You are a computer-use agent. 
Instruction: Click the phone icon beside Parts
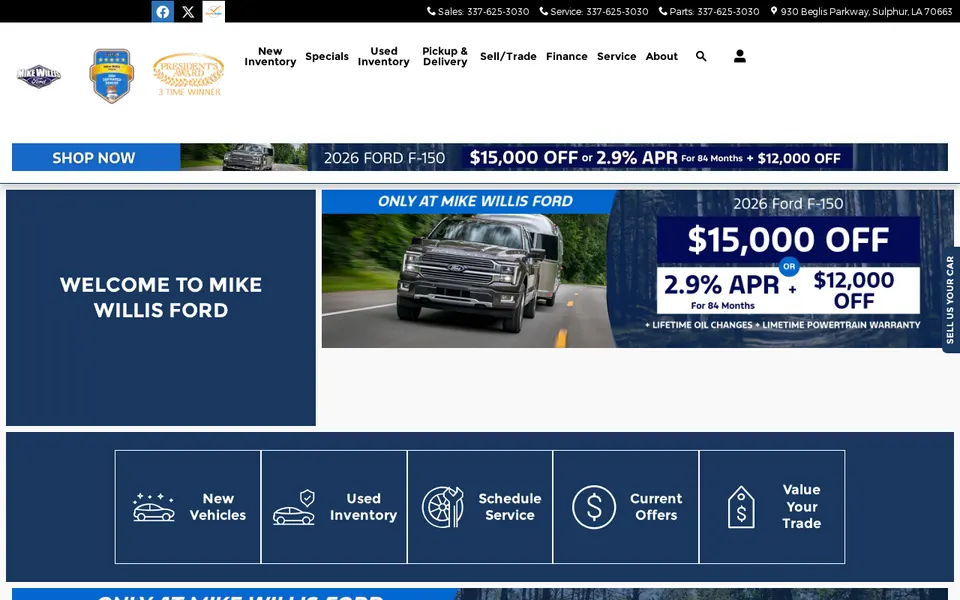662,11
